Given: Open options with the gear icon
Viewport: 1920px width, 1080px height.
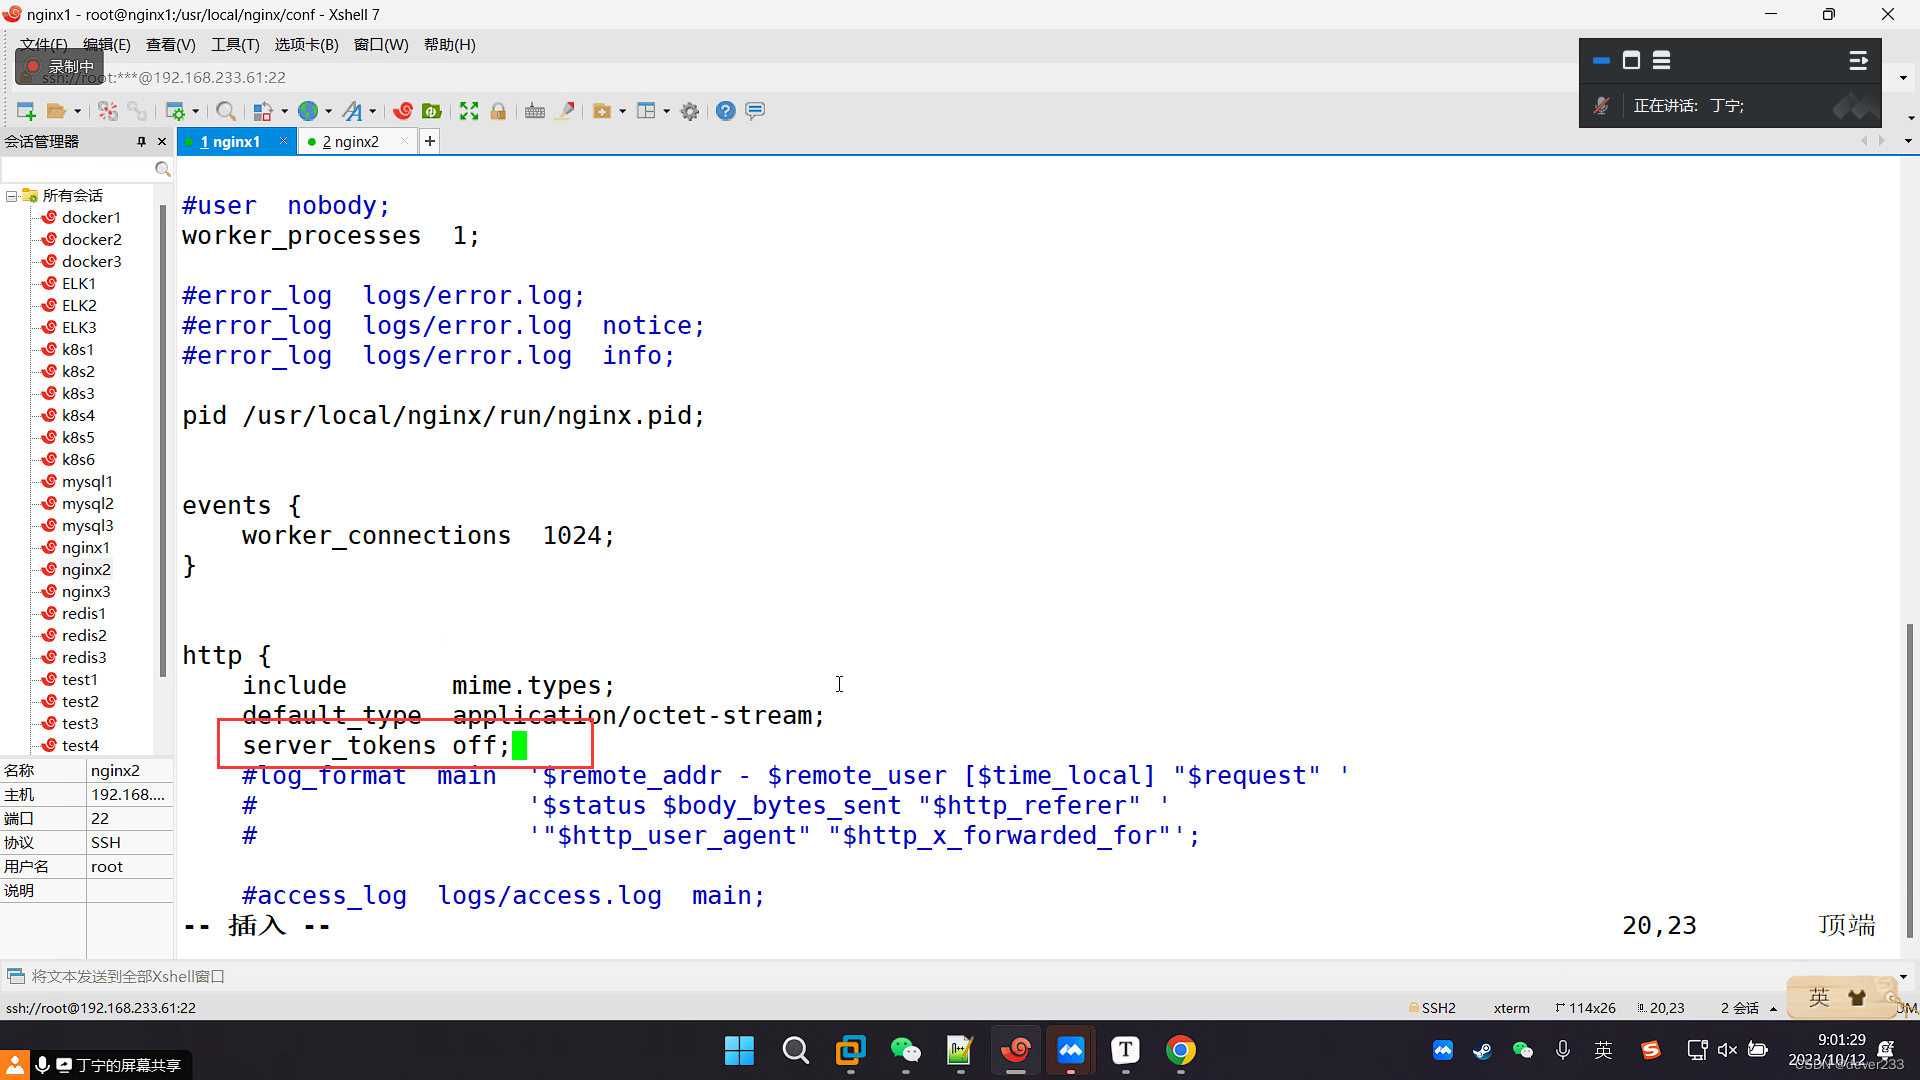Looking at the screenshot, I should coord(690,111).
